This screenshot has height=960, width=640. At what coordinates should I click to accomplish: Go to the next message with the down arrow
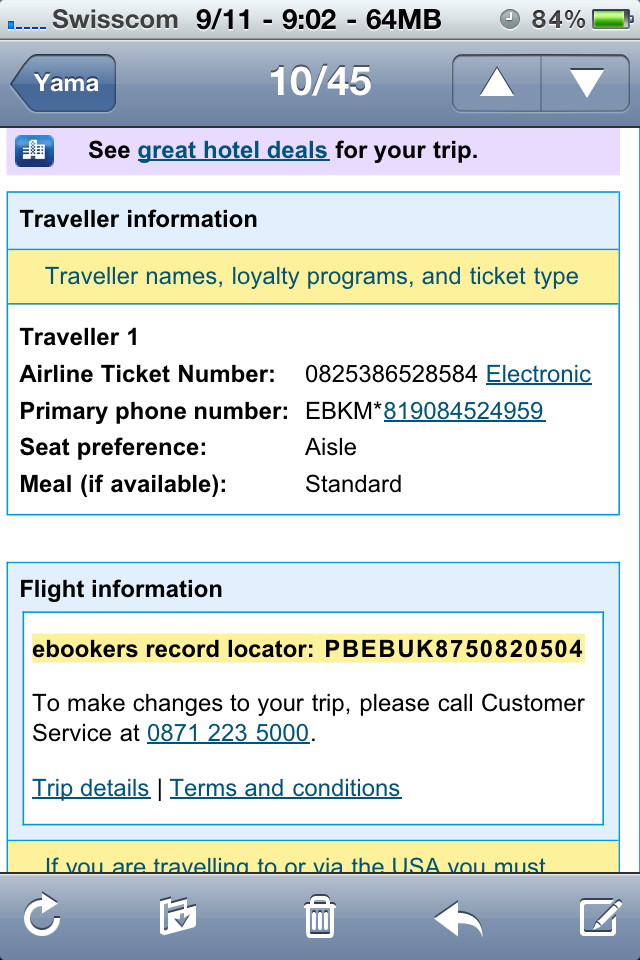click(x=585, y=83)
